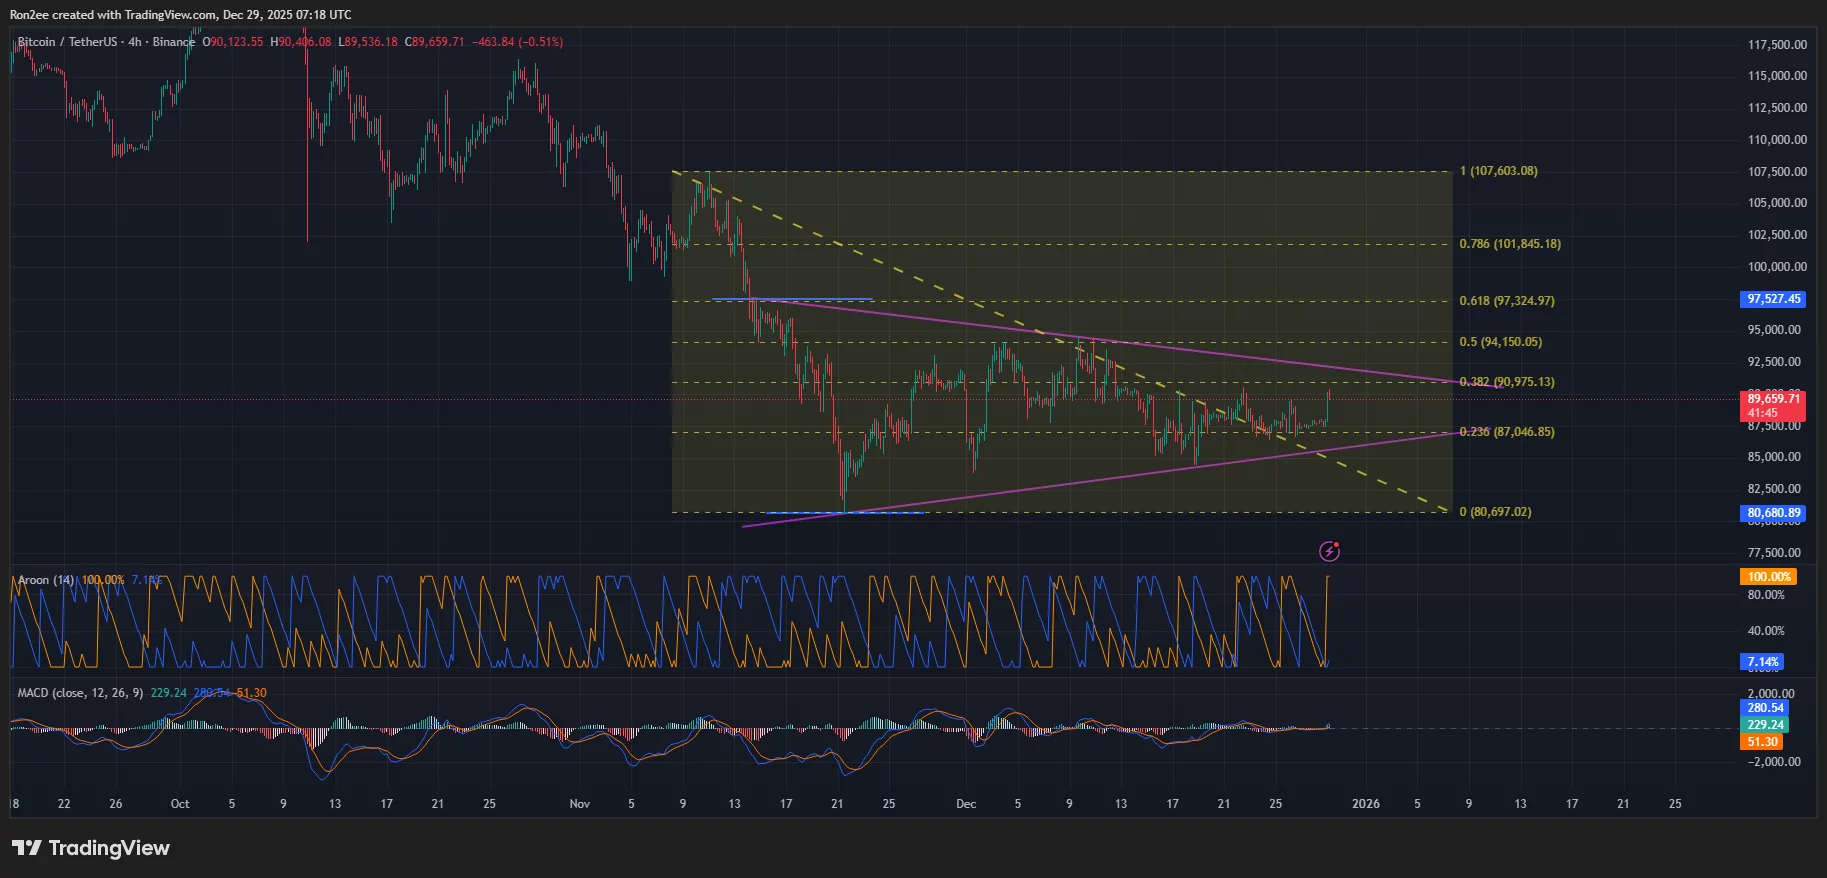Click the orange Aroon 100.00% value tag
The height and width of the screenshot is (878, 1827).
point(1768,577)
